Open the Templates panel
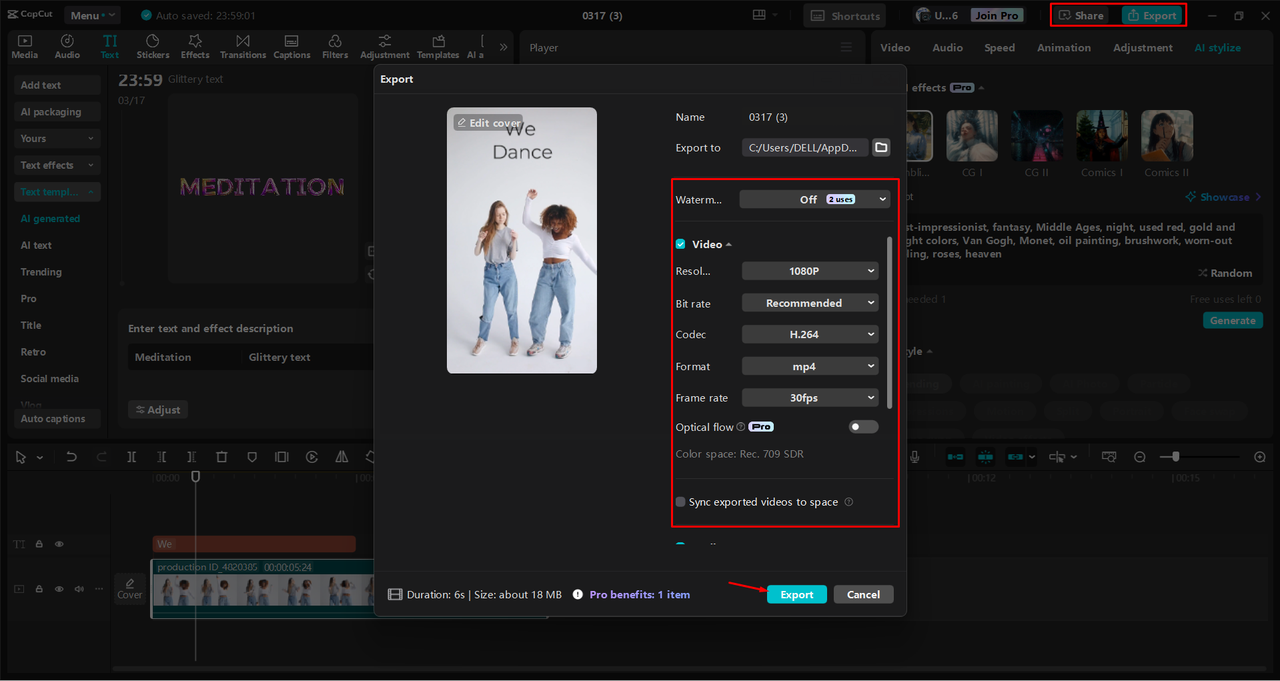The image size is (1280, 681). pos(437,46)
